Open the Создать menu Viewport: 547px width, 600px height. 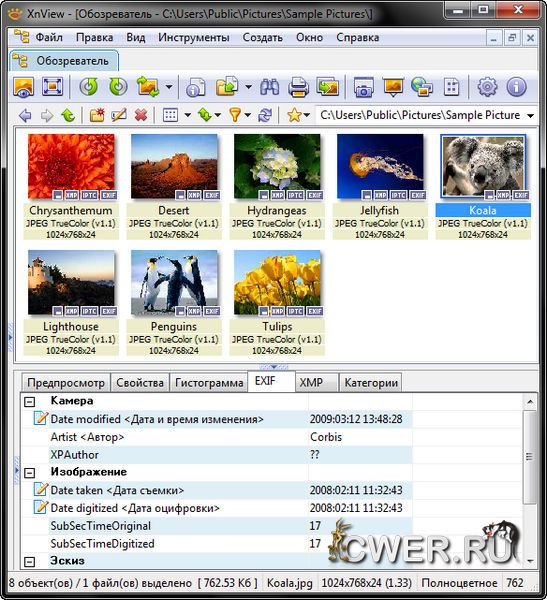pos(263,38)
